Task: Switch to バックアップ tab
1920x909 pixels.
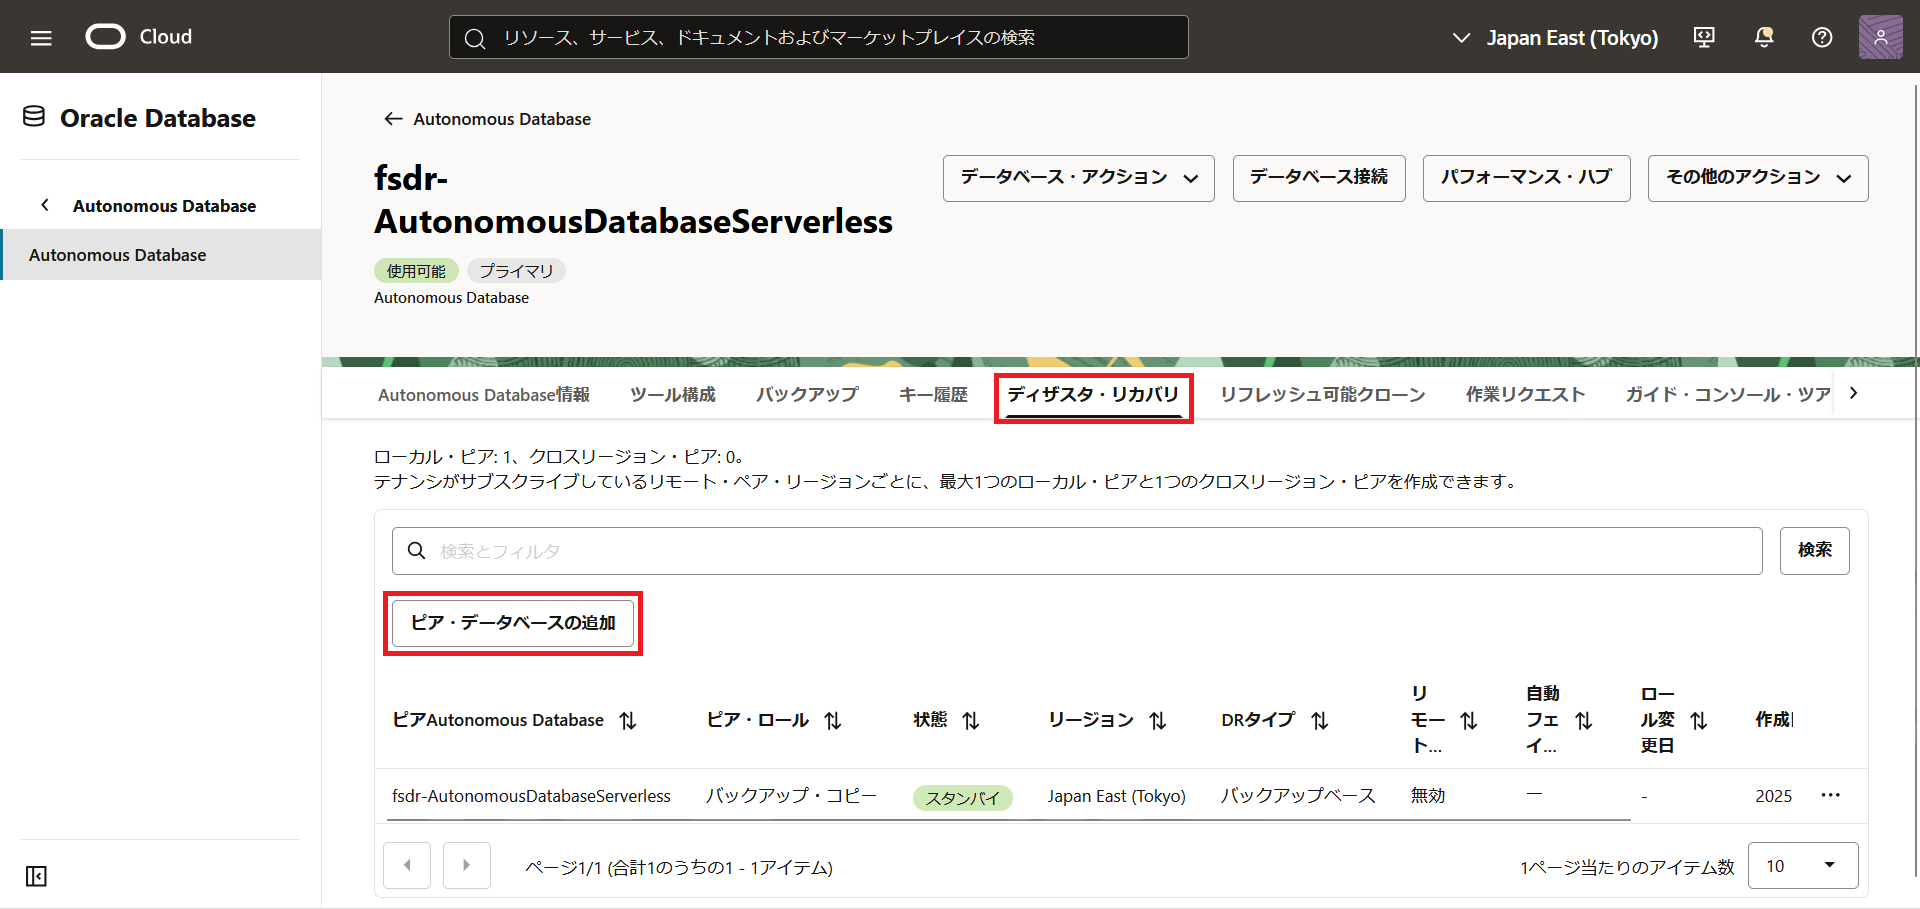Action: click(x=806, y=394)
